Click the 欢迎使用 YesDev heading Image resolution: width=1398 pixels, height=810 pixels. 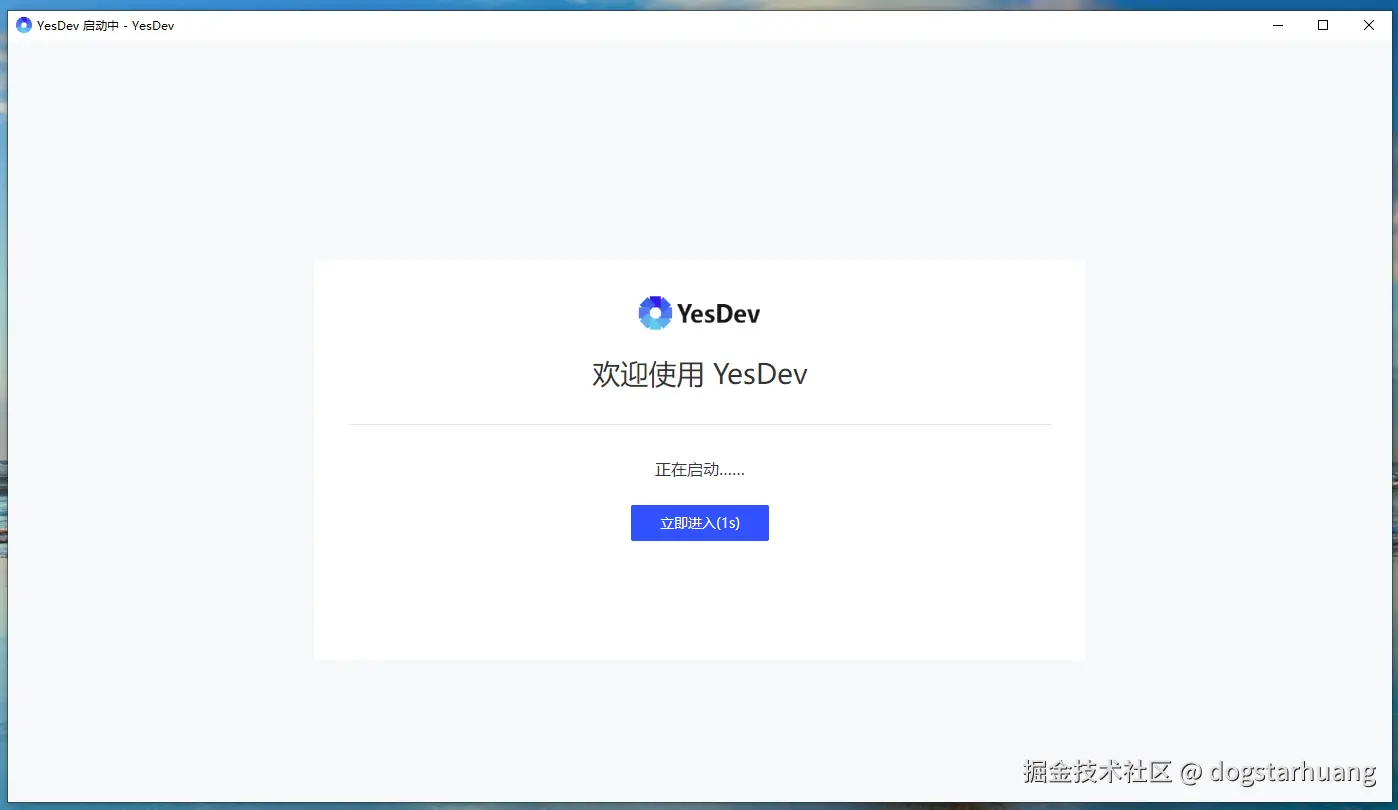pos(699,374)
